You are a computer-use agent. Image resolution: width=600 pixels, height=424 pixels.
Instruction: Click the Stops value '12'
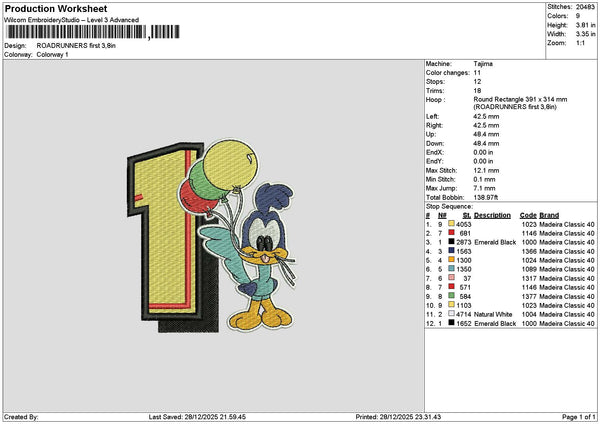[x=477, y=82]
